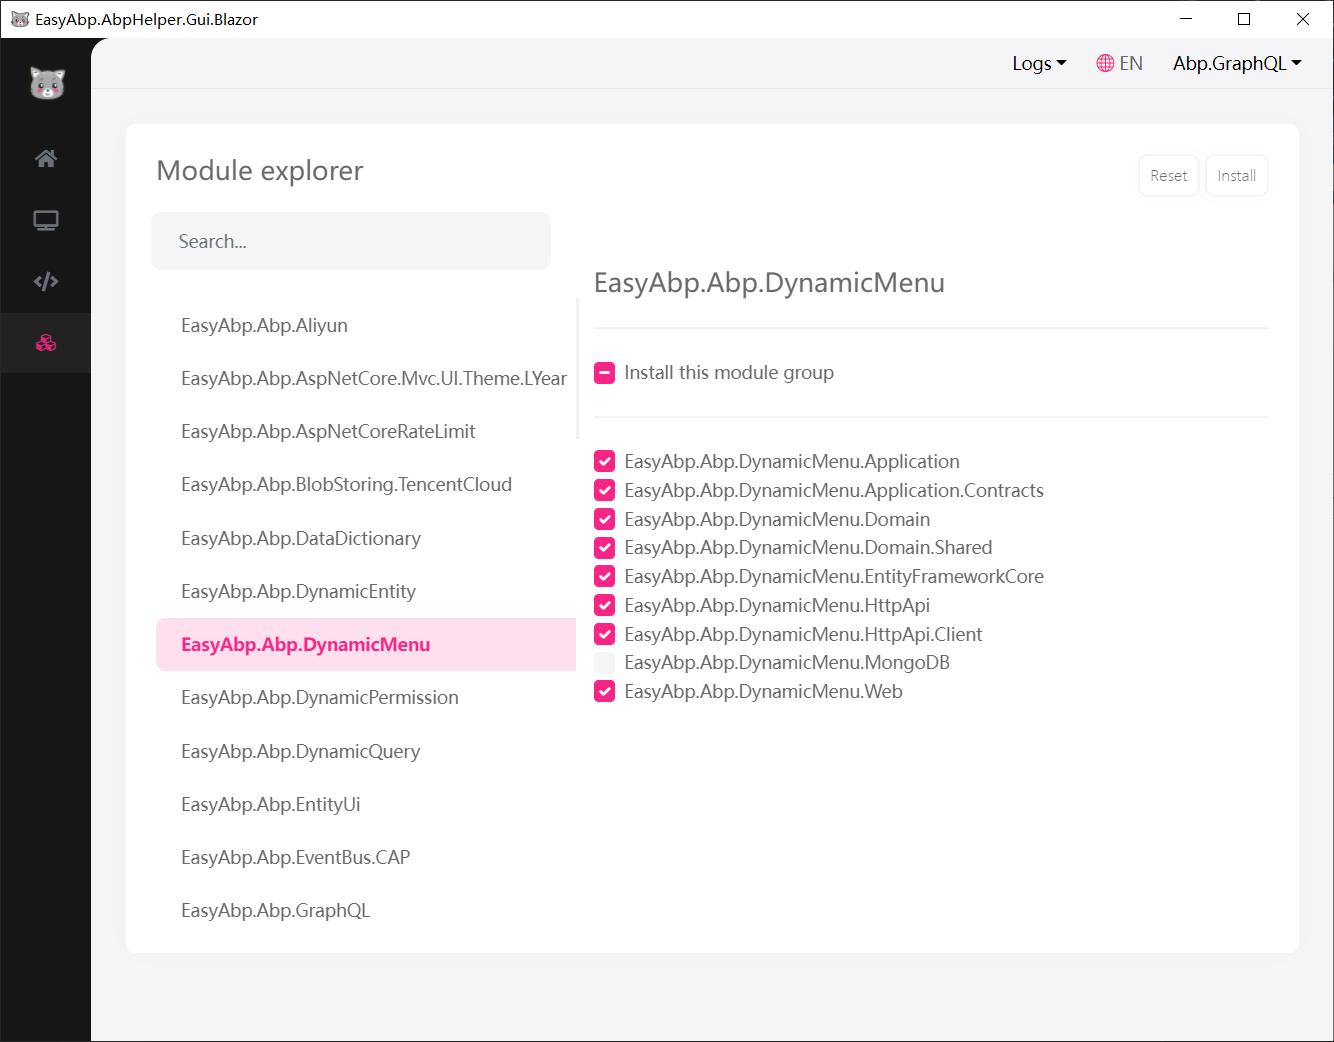Click the raccoon logo in sidebar
Image resolution: width=1334 pixels, height=1042 pixels.
47,83
